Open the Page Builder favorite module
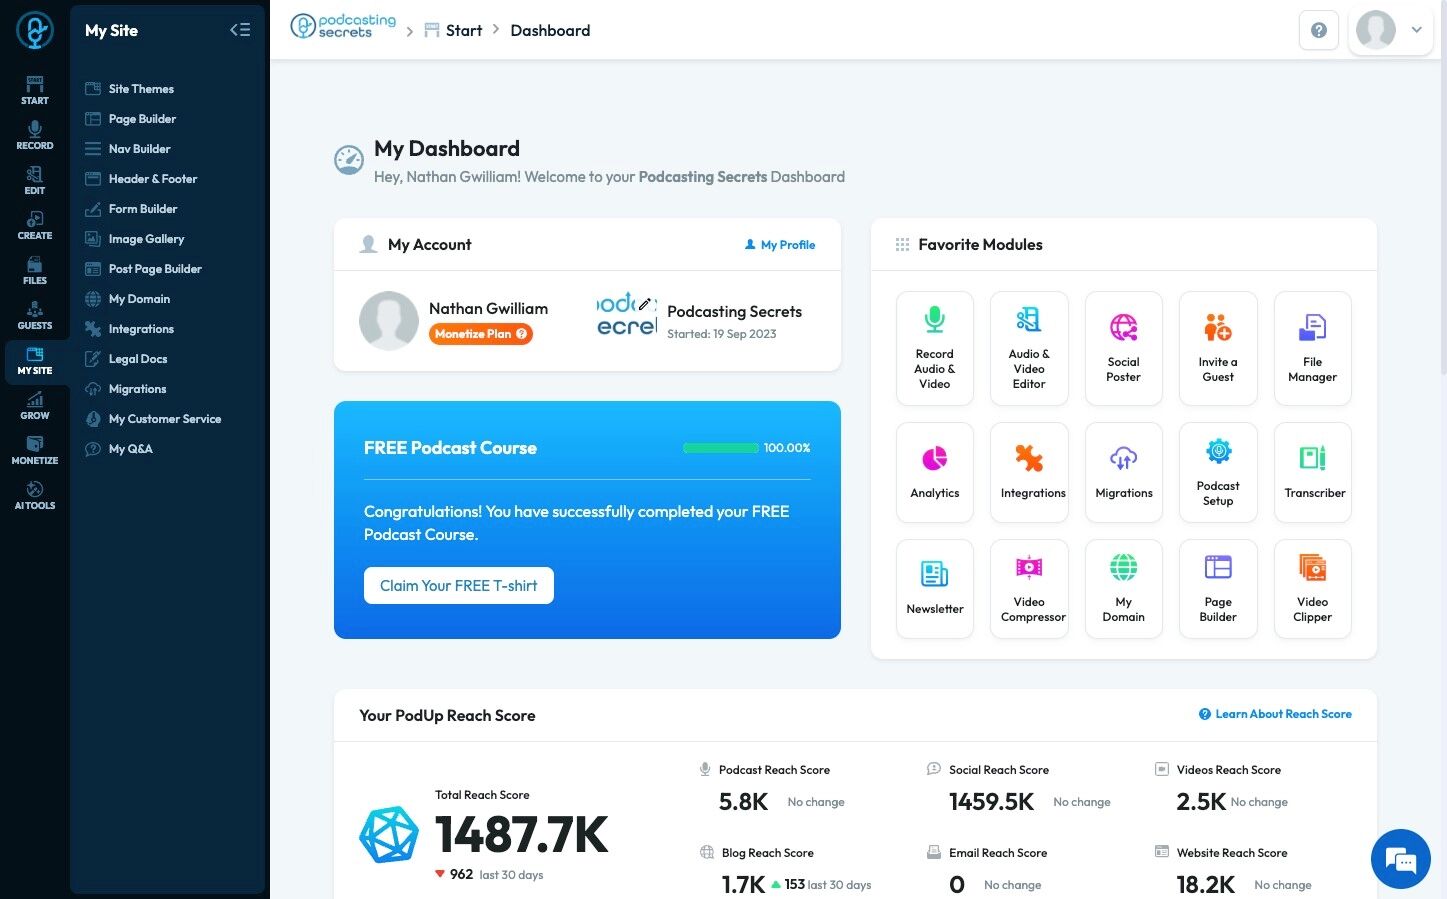This screenshot has width=1447, height=899. (1218, 589)
